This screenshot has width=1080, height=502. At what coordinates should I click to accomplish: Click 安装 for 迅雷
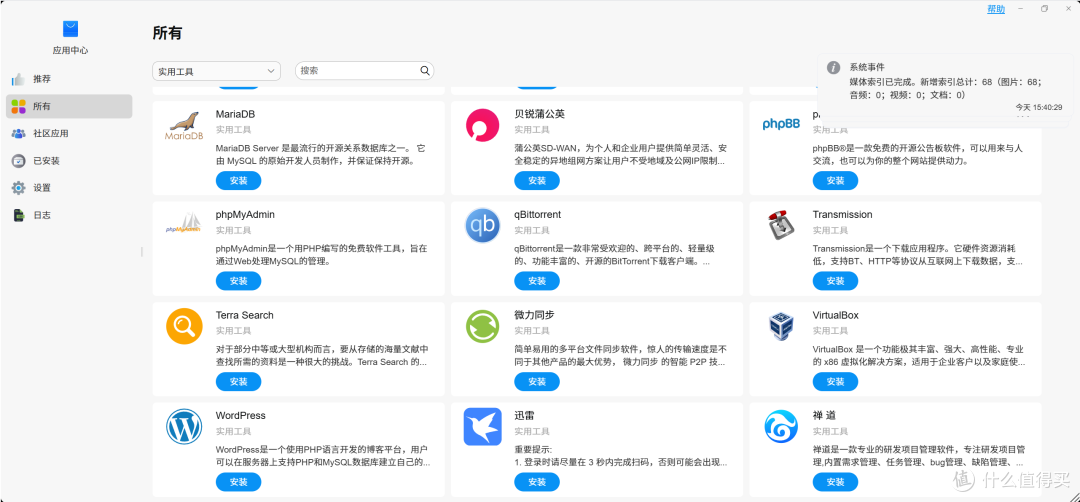[537, 481]
